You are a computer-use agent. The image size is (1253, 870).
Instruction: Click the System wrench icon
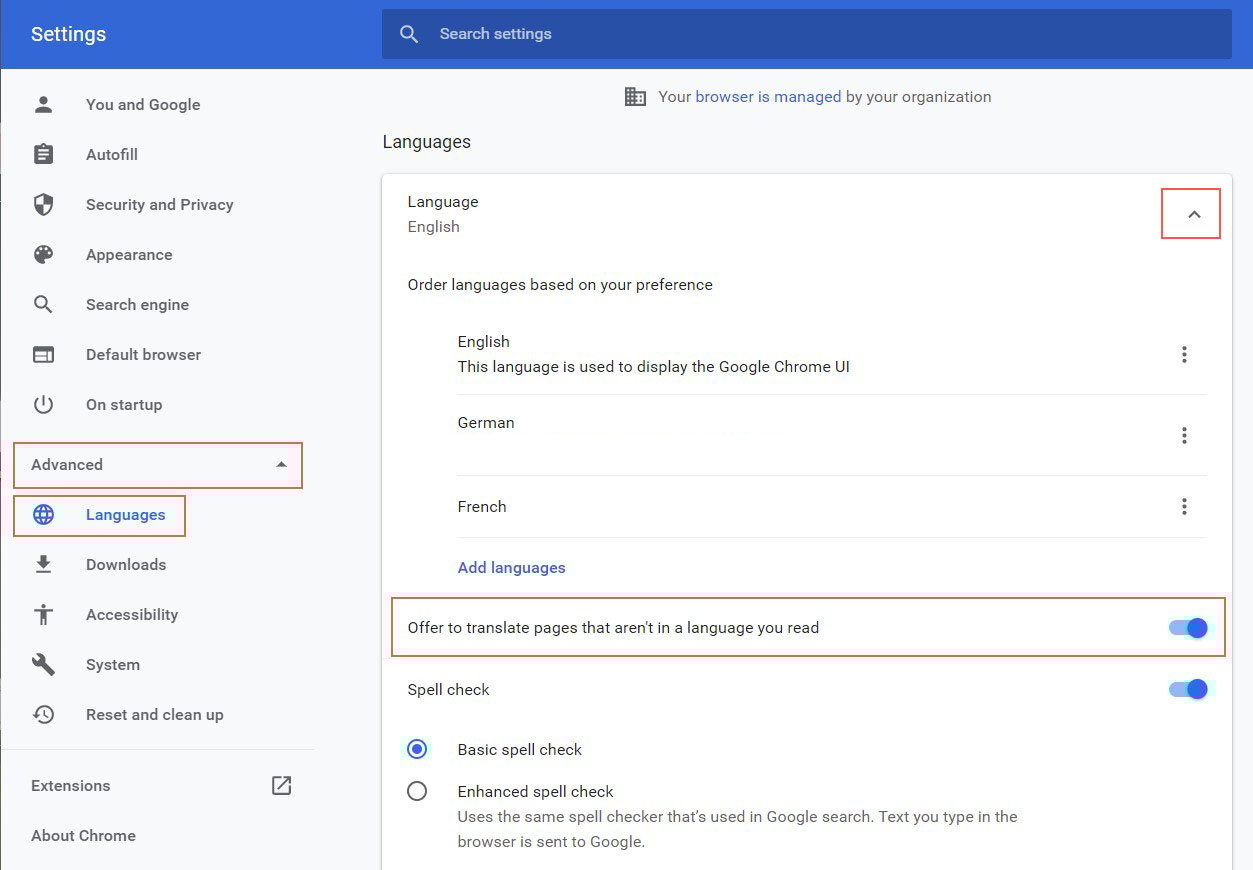coord(43,664)
